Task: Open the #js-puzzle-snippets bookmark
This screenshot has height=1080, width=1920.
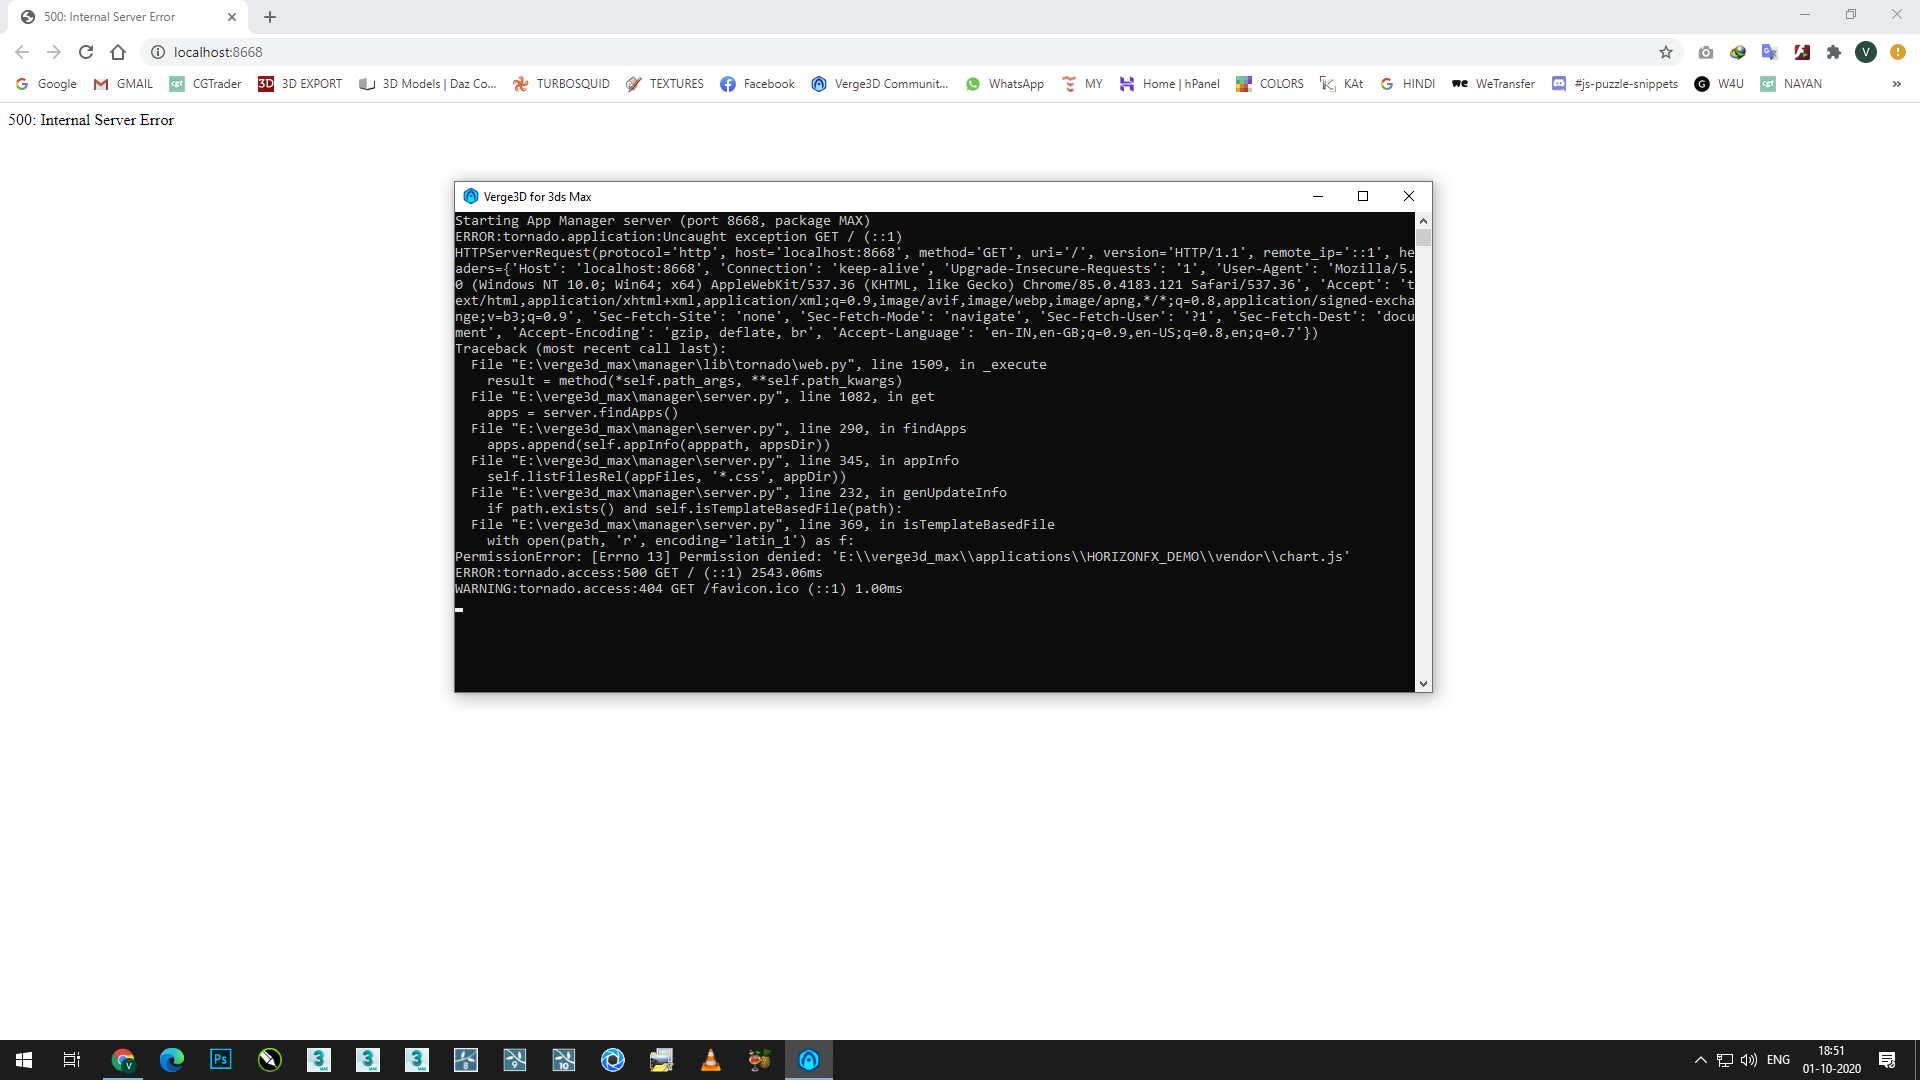Action: (x=1615, y=84)
